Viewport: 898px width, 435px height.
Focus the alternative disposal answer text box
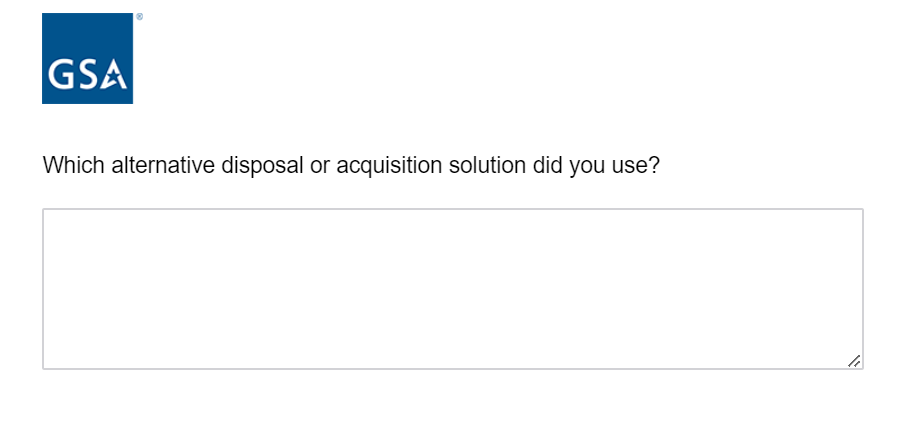tap(452, 289)
